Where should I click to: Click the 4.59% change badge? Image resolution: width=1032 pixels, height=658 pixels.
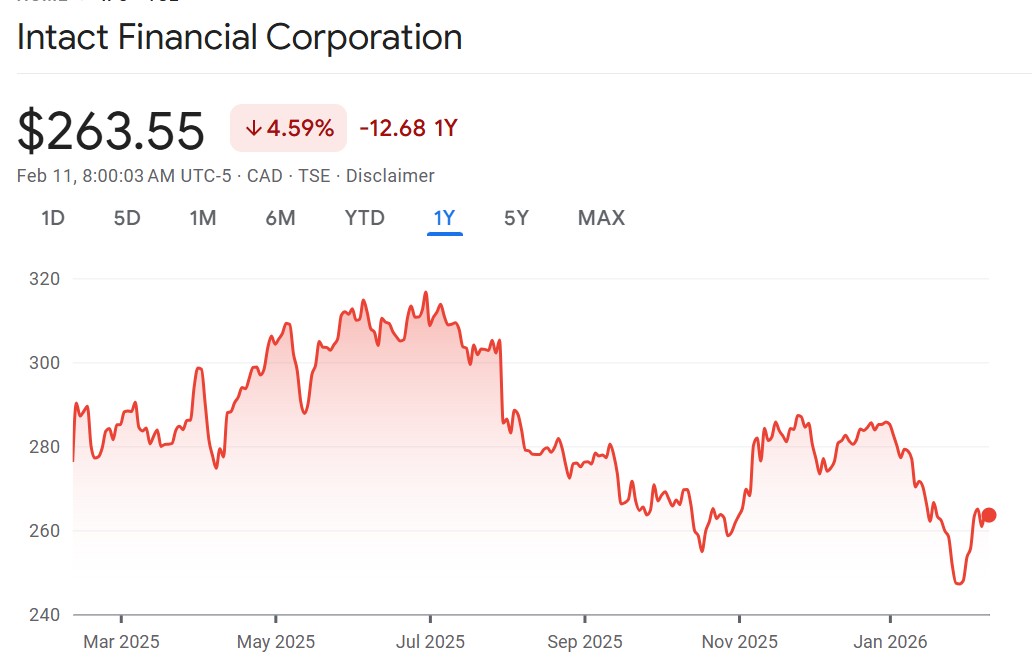(x=288, y=128)
